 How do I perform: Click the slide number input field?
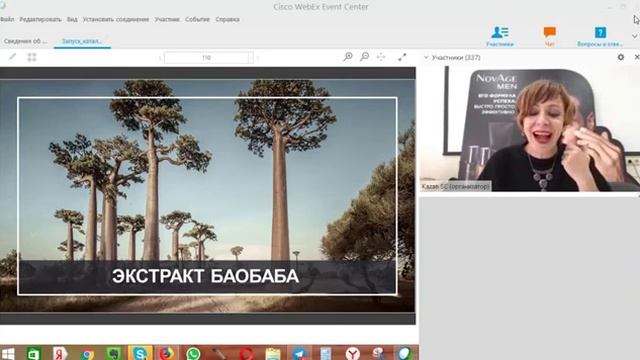click(x=207, y=58)
